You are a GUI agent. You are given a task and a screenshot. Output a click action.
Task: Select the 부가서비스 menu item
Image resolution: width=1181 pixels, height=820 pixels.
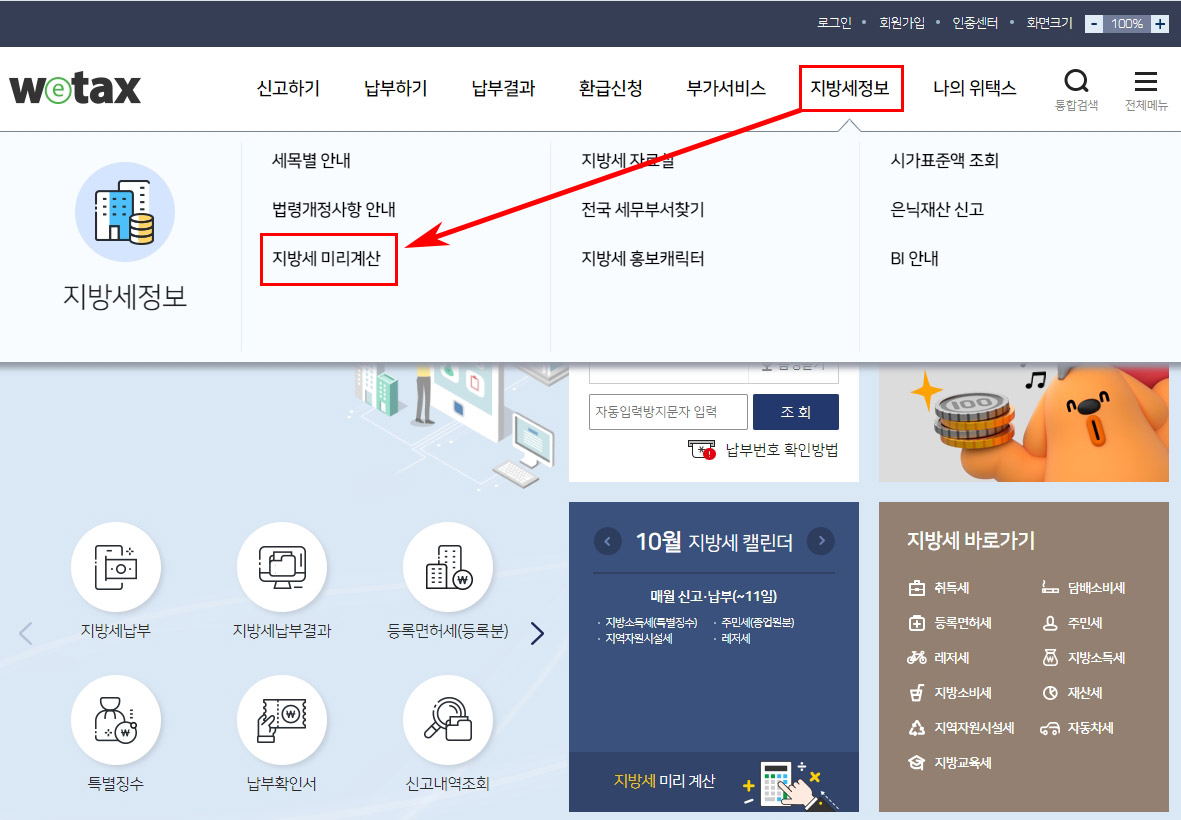(x=725, y=88)
